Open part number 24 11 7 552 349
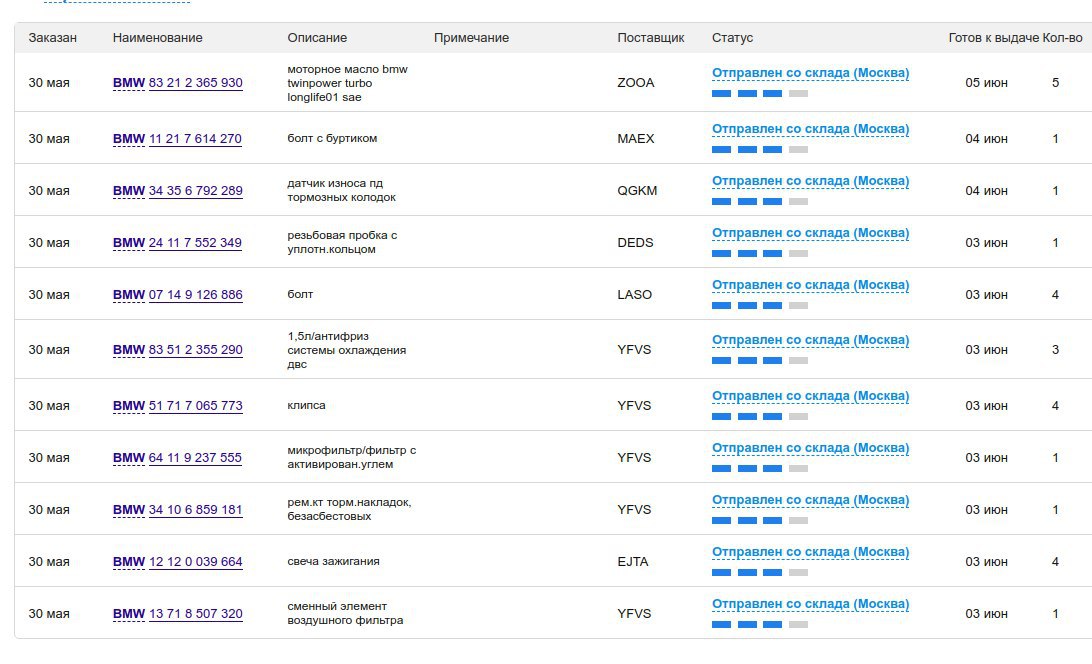 [196, 242]
